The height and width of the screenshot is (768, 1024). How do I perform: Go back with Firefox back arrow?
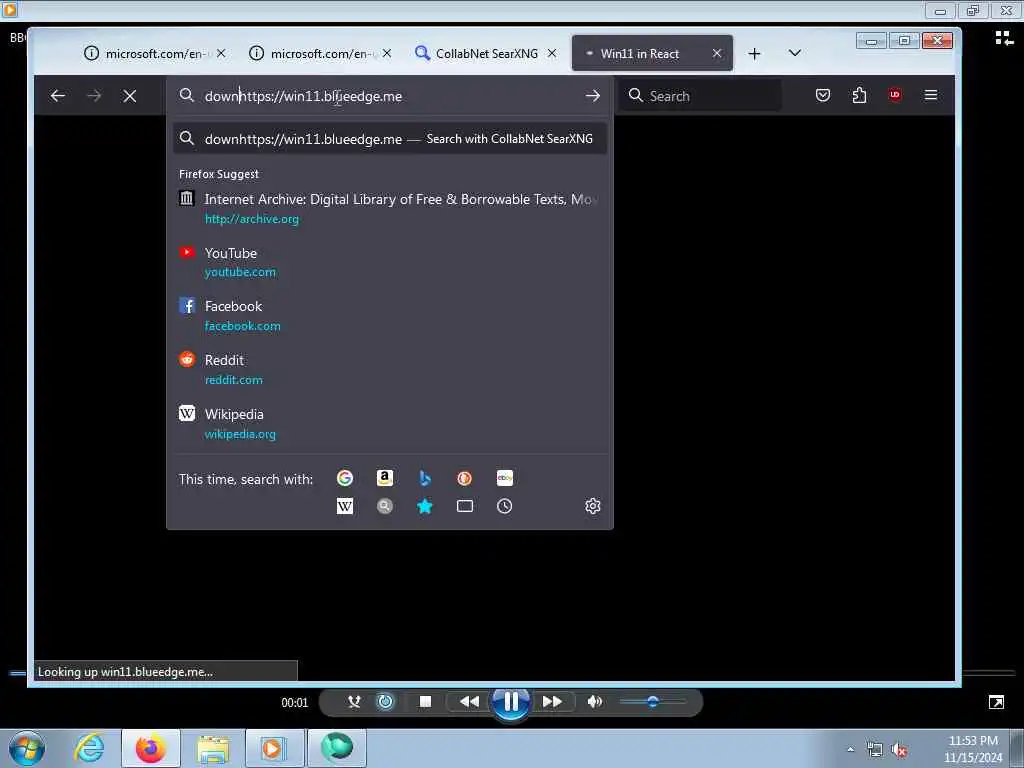(57, 96)
